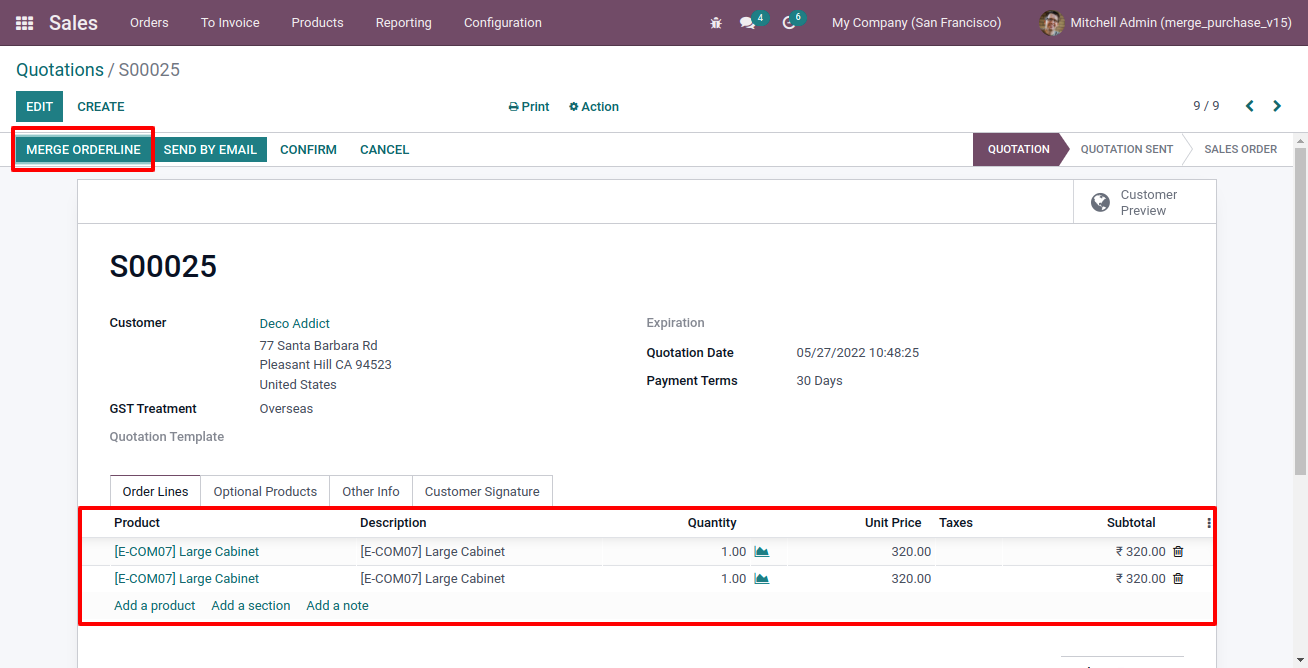The height and width of the screenshot is (668, 1308).
Task: Go to next record arrow
Action: (x=1277, y=106)
